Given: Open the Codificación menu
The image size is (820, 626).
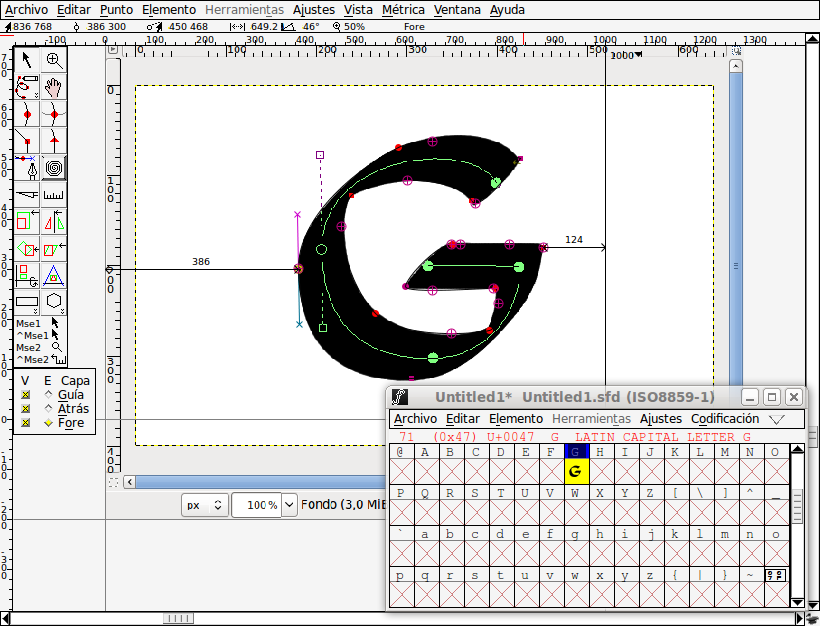Looking at the screenshot, I should click(725, 419).
